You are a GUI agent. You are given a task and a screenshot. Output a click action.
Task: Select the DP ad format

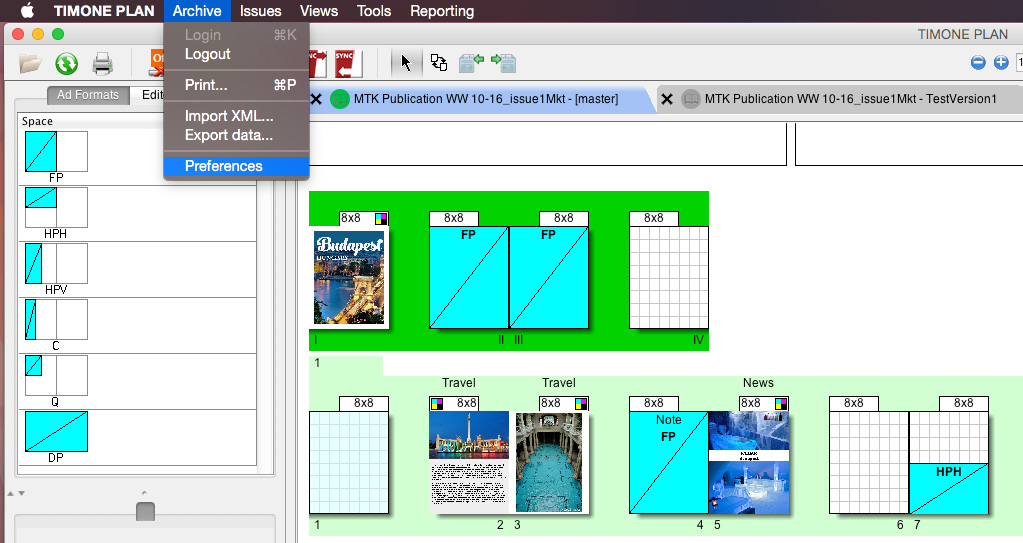coord(56,432)
